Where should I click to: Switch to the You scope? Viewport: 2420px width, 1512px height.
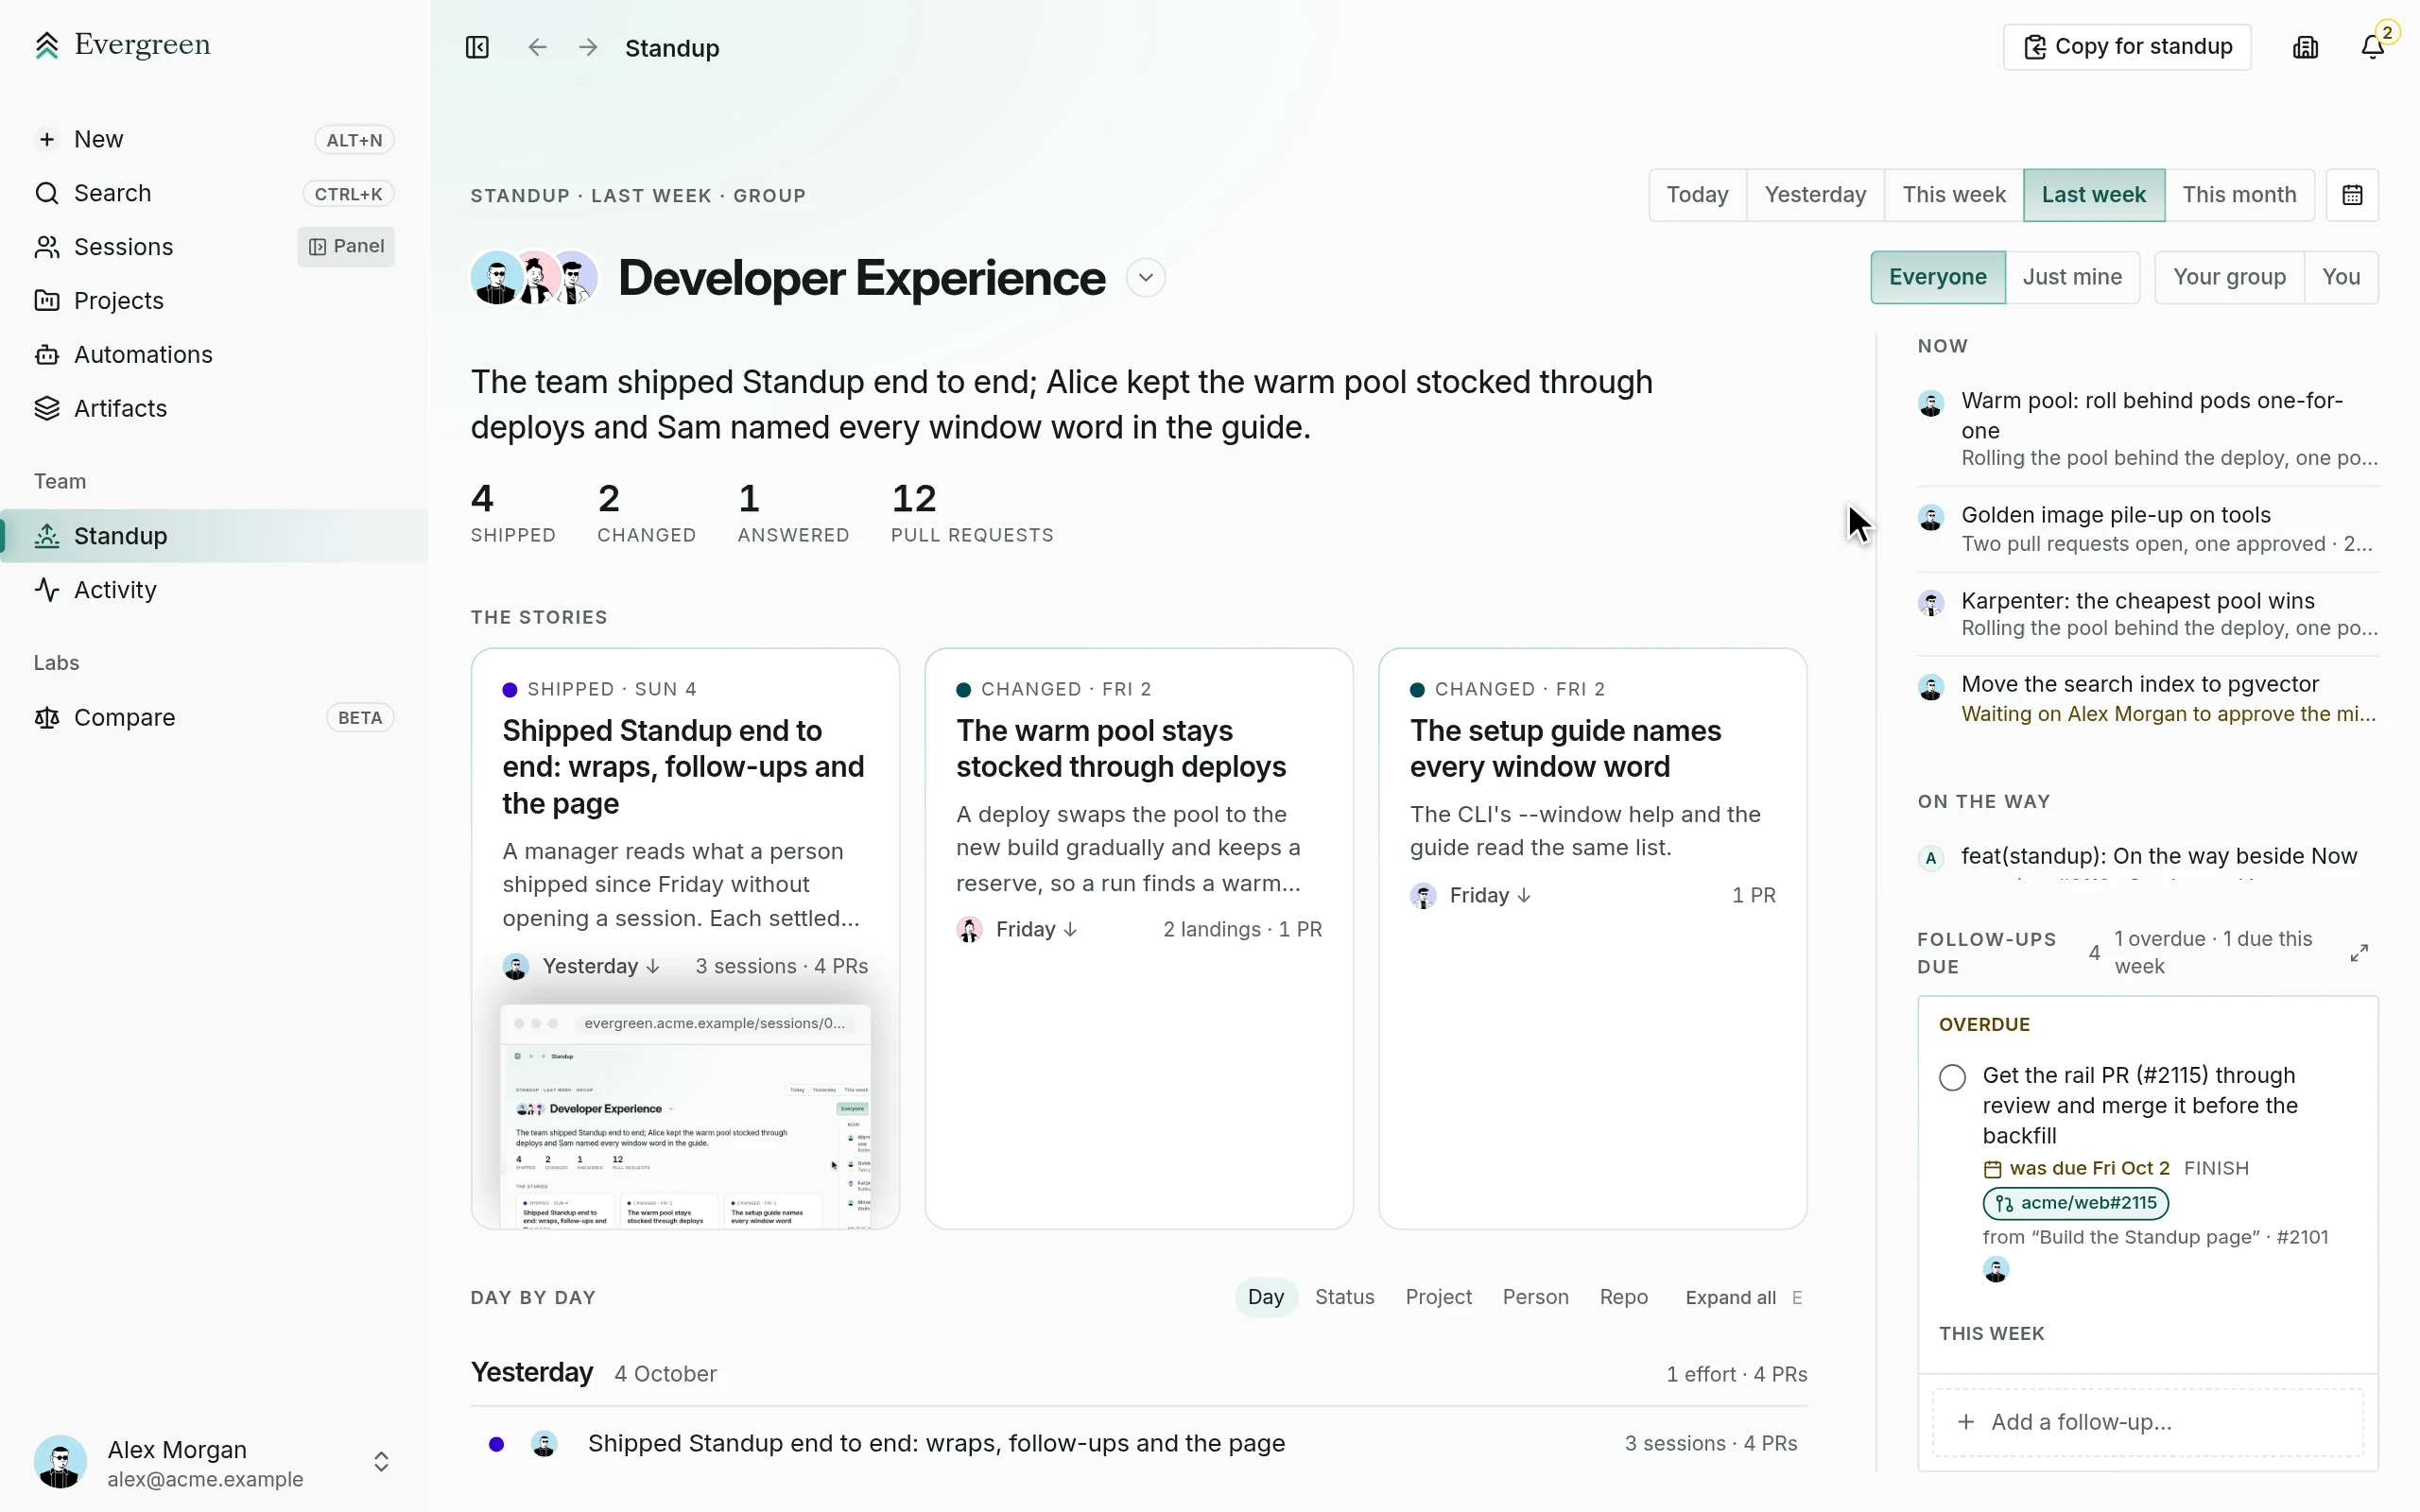click(2341, 277)
